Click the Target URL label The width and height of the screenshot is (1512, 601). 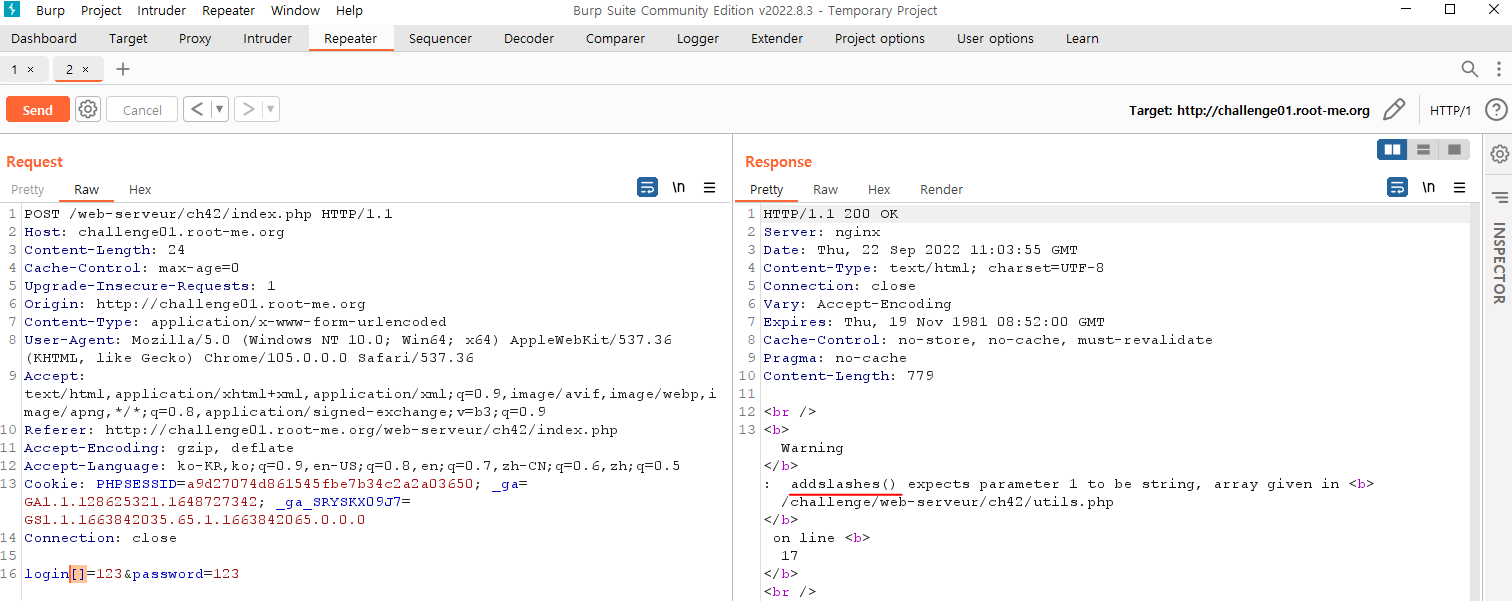(x=1249, y=110)
